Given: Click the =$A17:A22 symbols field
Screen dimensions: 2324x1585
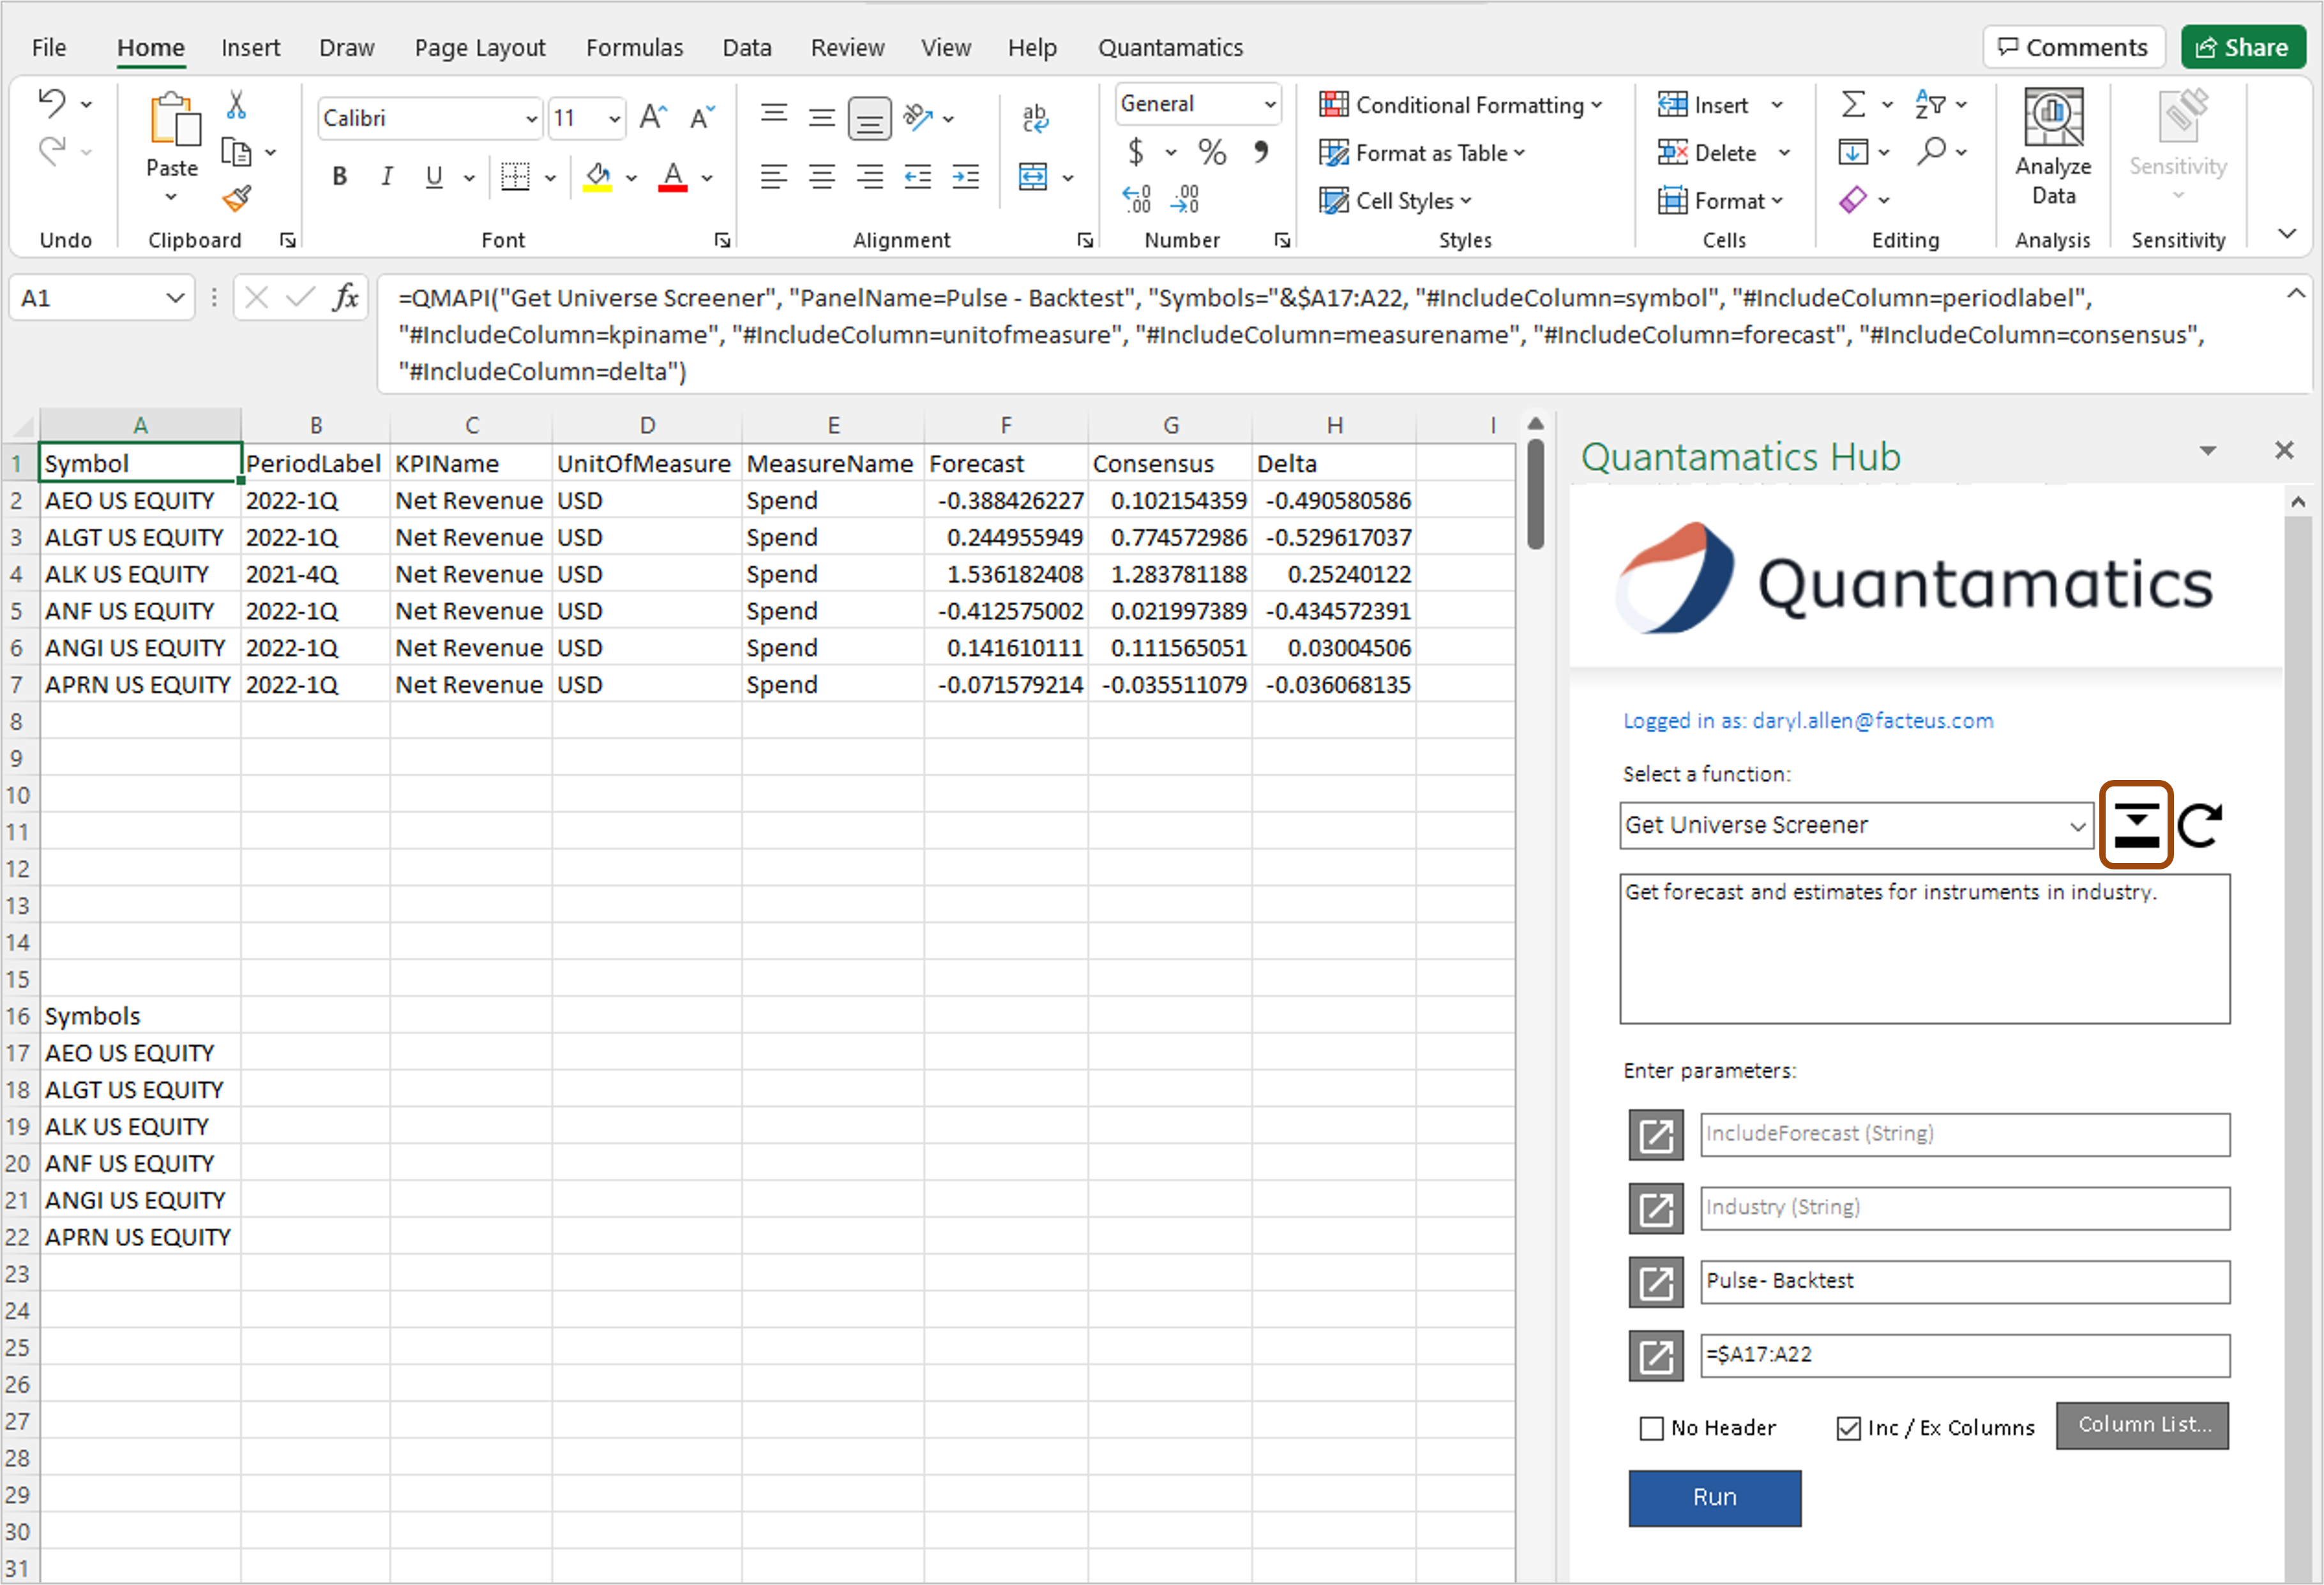Looking at the screenshot, I should point(1964,1356).
